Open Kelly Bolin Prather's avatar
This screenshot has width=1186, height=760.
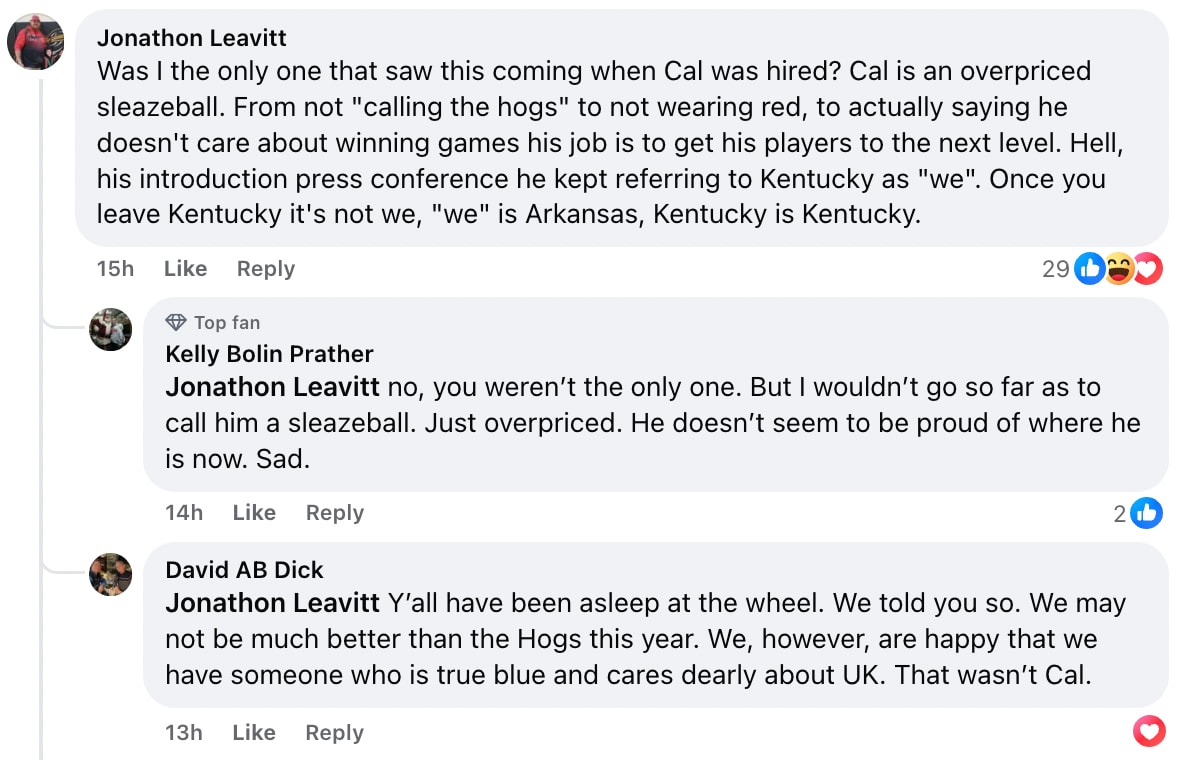(111, 329)
